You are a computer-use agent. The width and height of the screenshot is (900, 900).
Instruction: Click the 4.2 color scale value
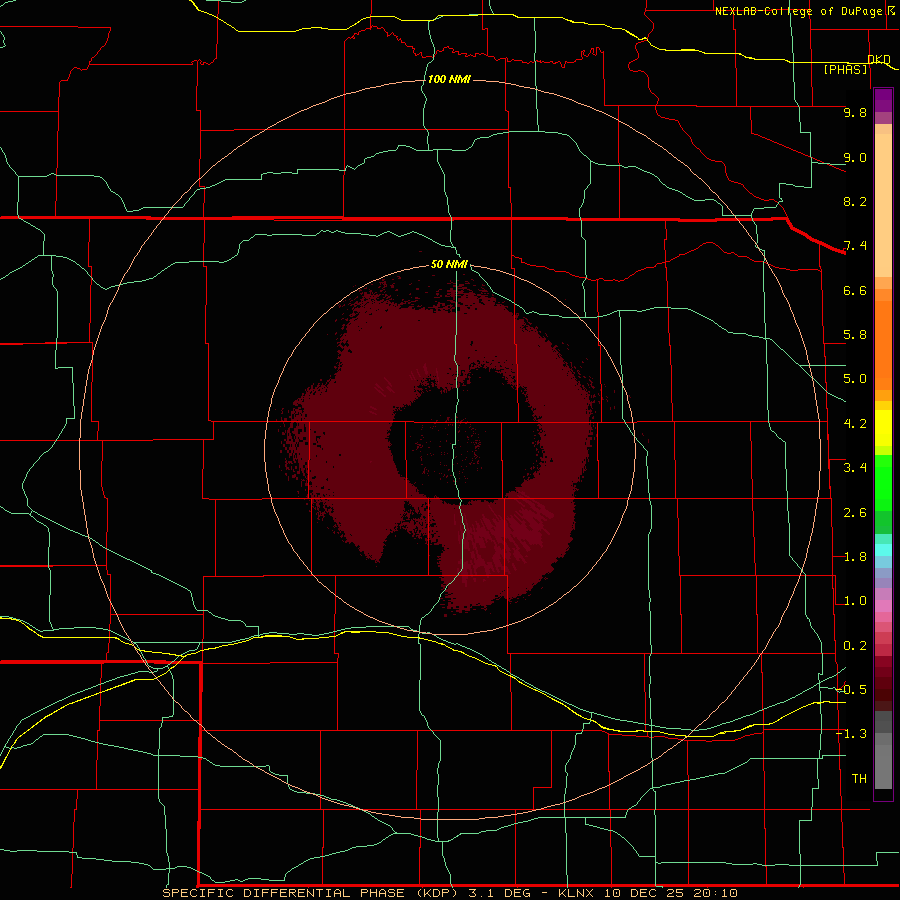tap(855, 424)
